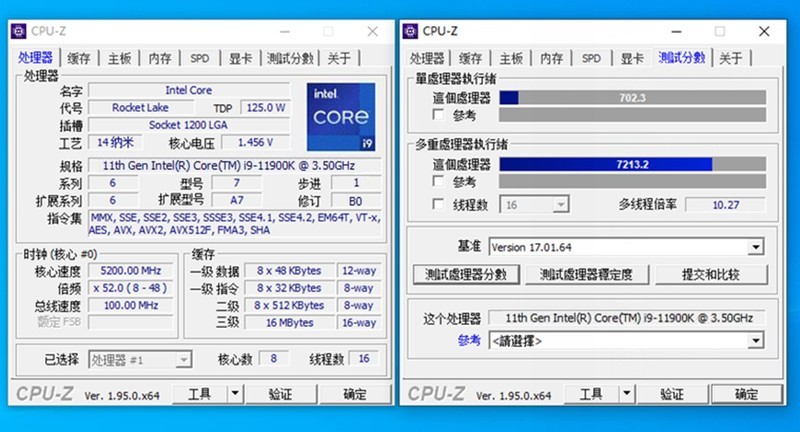The width and height of the screenshot is (800, 432).
Task: Click the 扩展型号 value A7
Action: (236, 200)
